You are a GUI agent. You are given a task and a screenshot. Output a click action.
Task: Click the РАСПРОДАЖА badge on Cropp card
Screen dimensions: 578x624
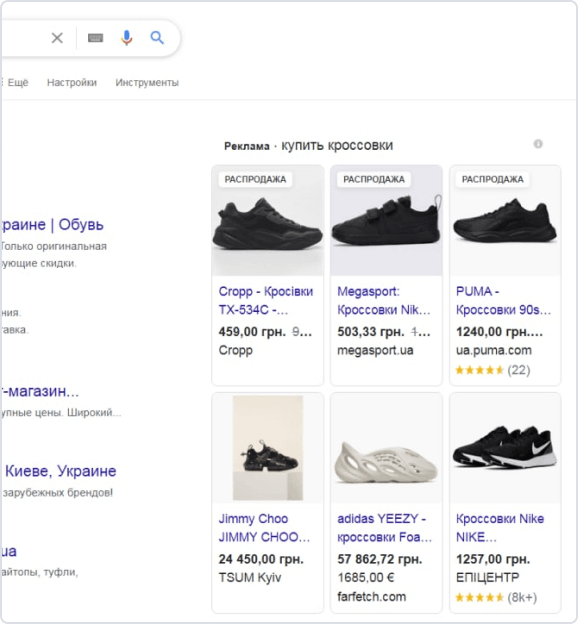click(x=255, y=179)
